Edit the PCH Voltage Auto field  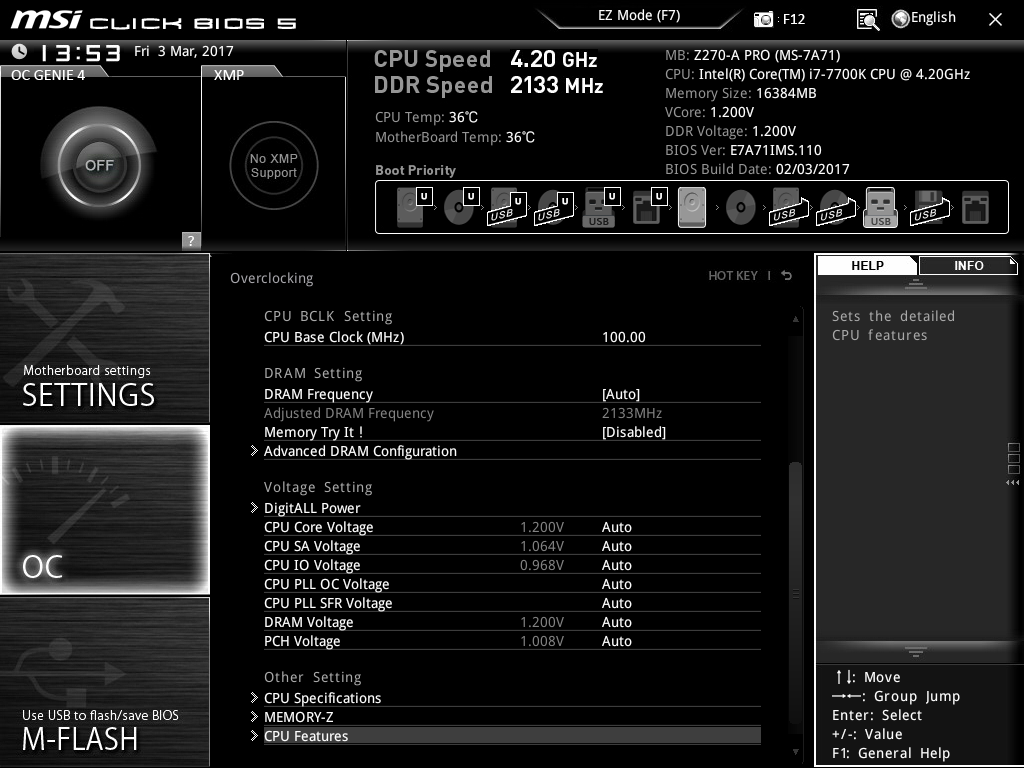point(616,641)
